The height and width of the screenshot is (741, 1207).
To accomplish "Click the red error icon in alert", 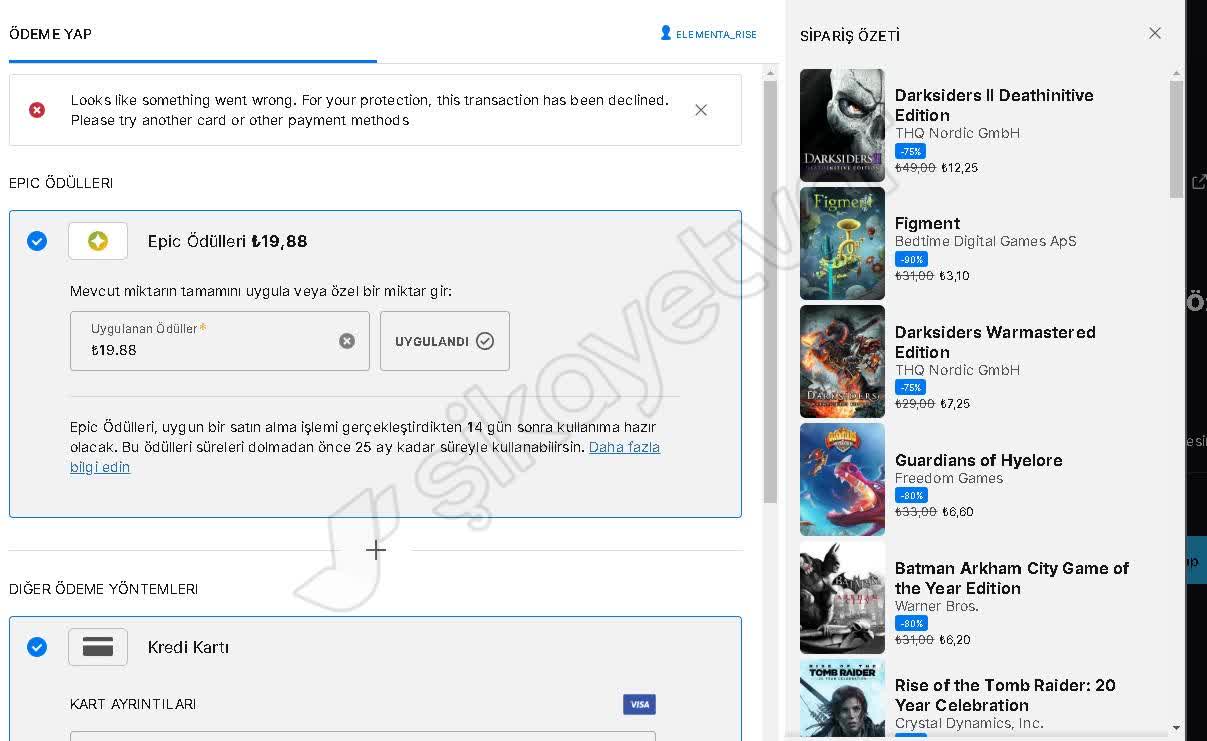I will [37, 110].
